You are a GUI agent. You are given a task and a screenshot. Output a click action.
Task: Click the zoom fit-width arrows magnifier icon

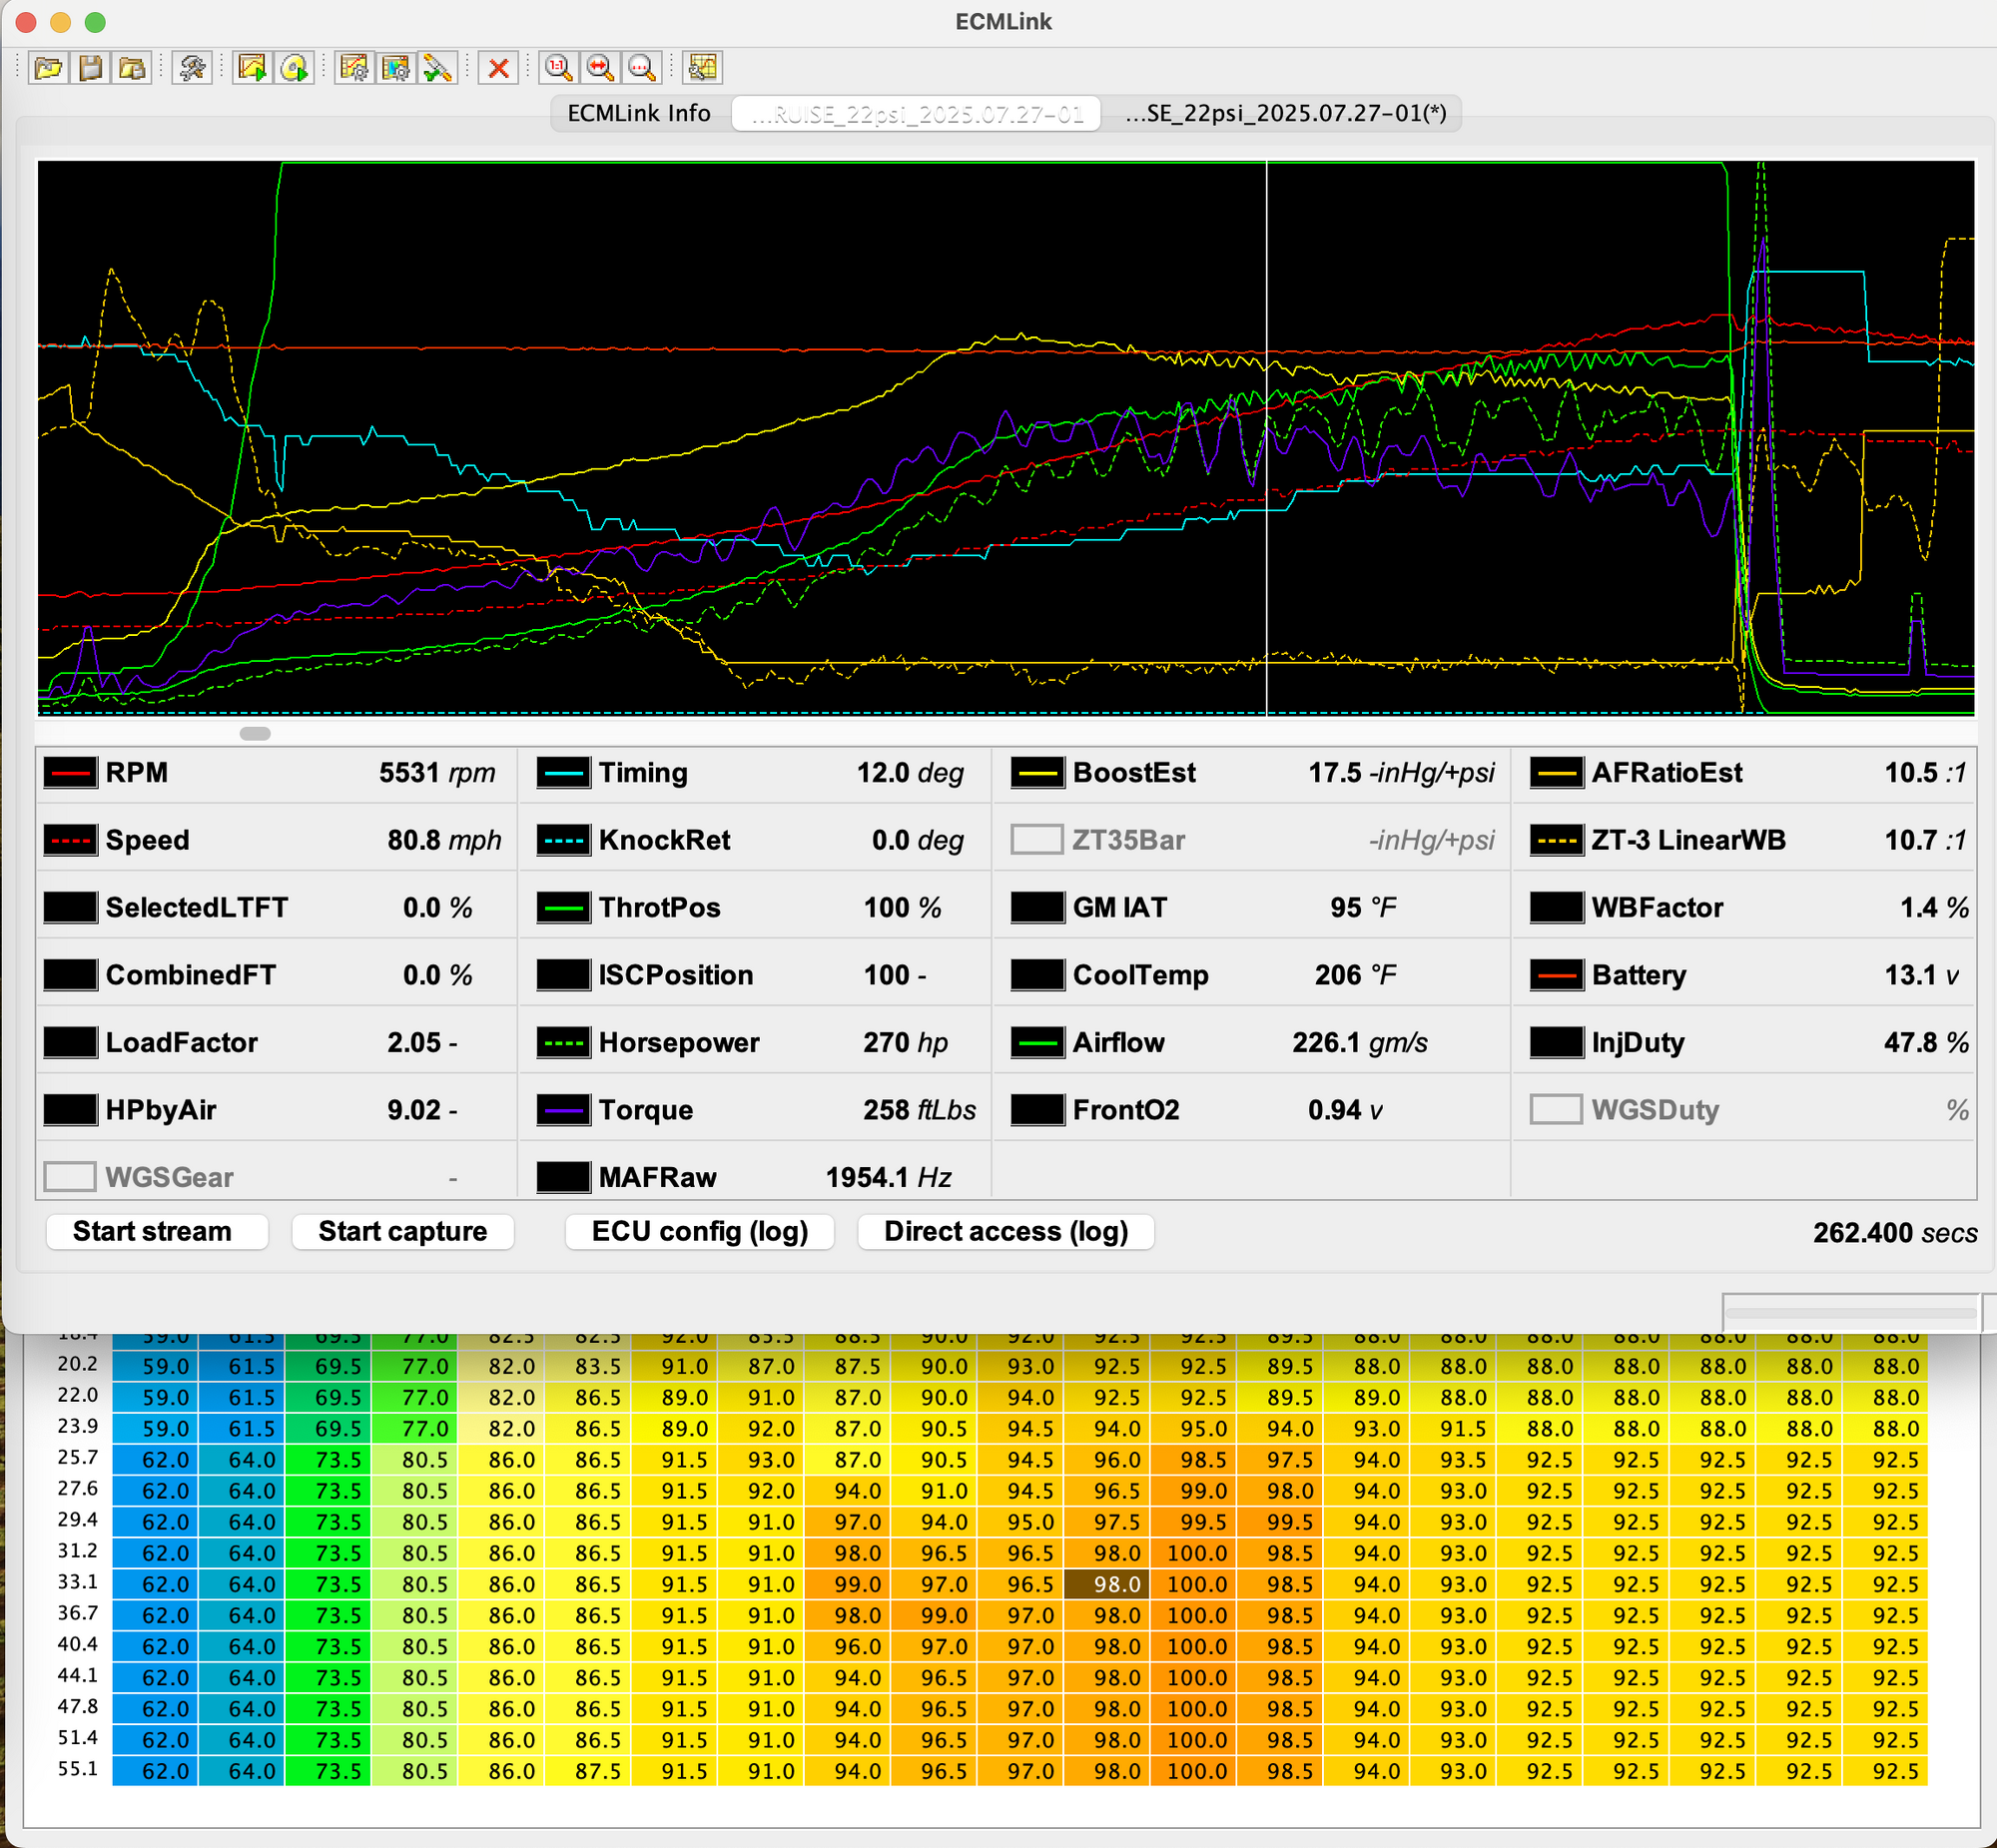click(600, 68)
